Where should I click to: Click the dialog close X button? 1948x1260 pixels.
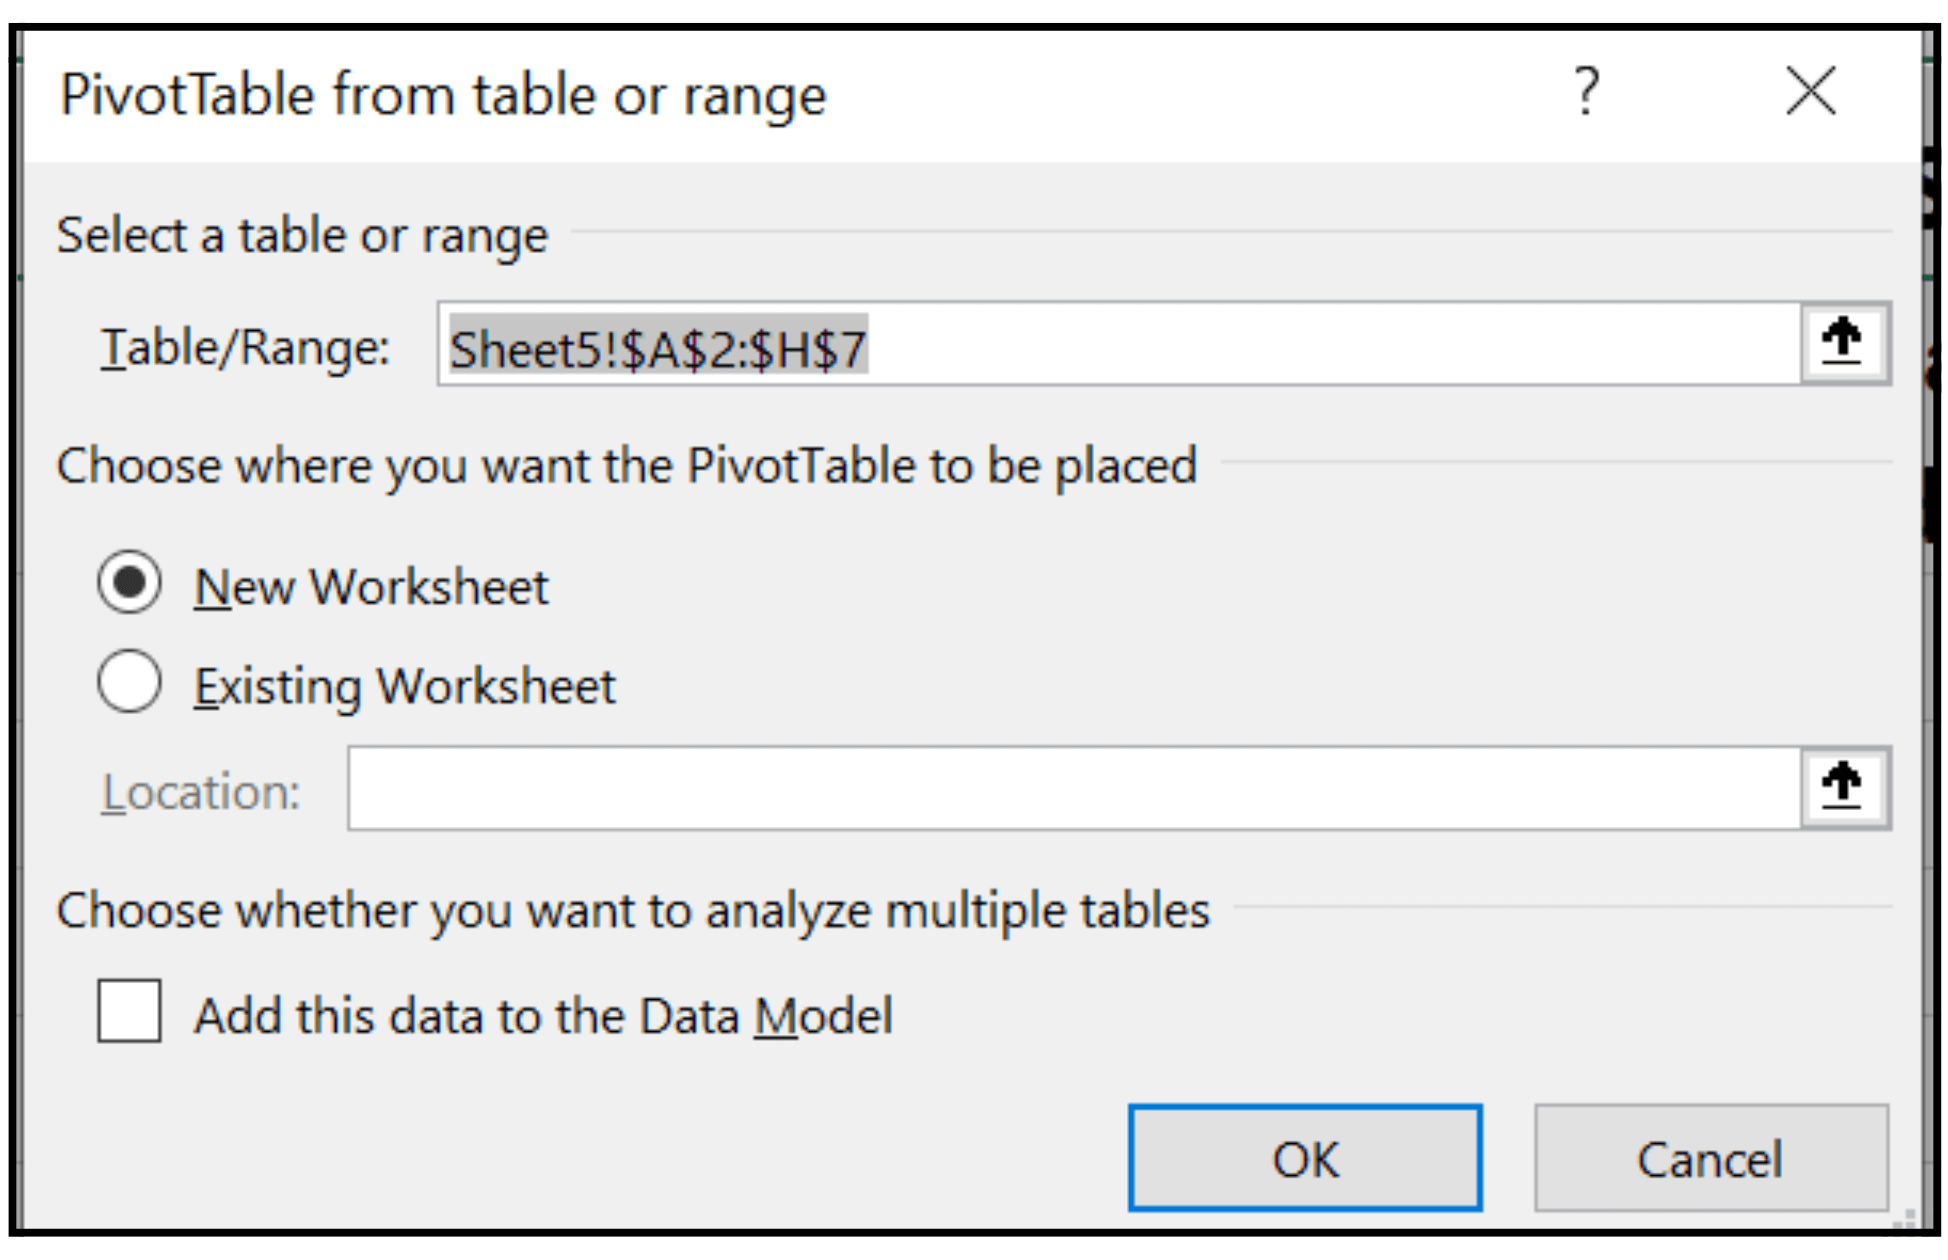click(x=1810, y=90)
